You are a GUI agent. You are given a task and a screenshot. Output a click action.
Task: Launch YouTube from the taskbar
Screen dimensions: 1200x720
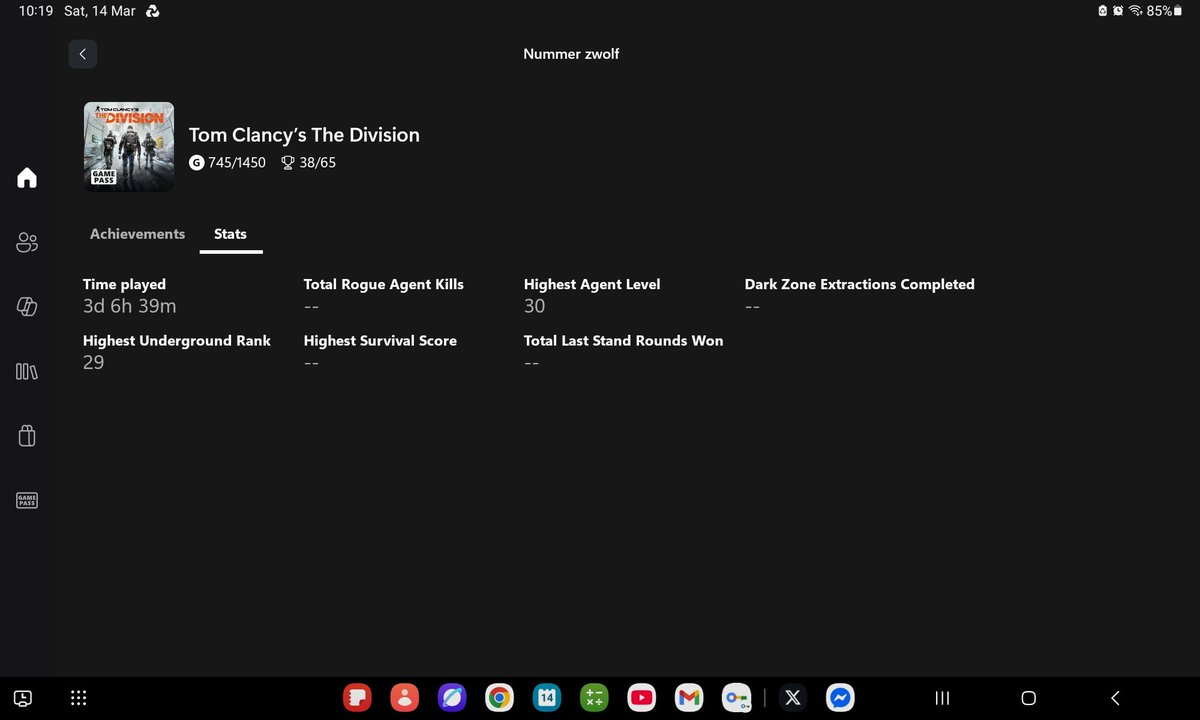(641, 698)
